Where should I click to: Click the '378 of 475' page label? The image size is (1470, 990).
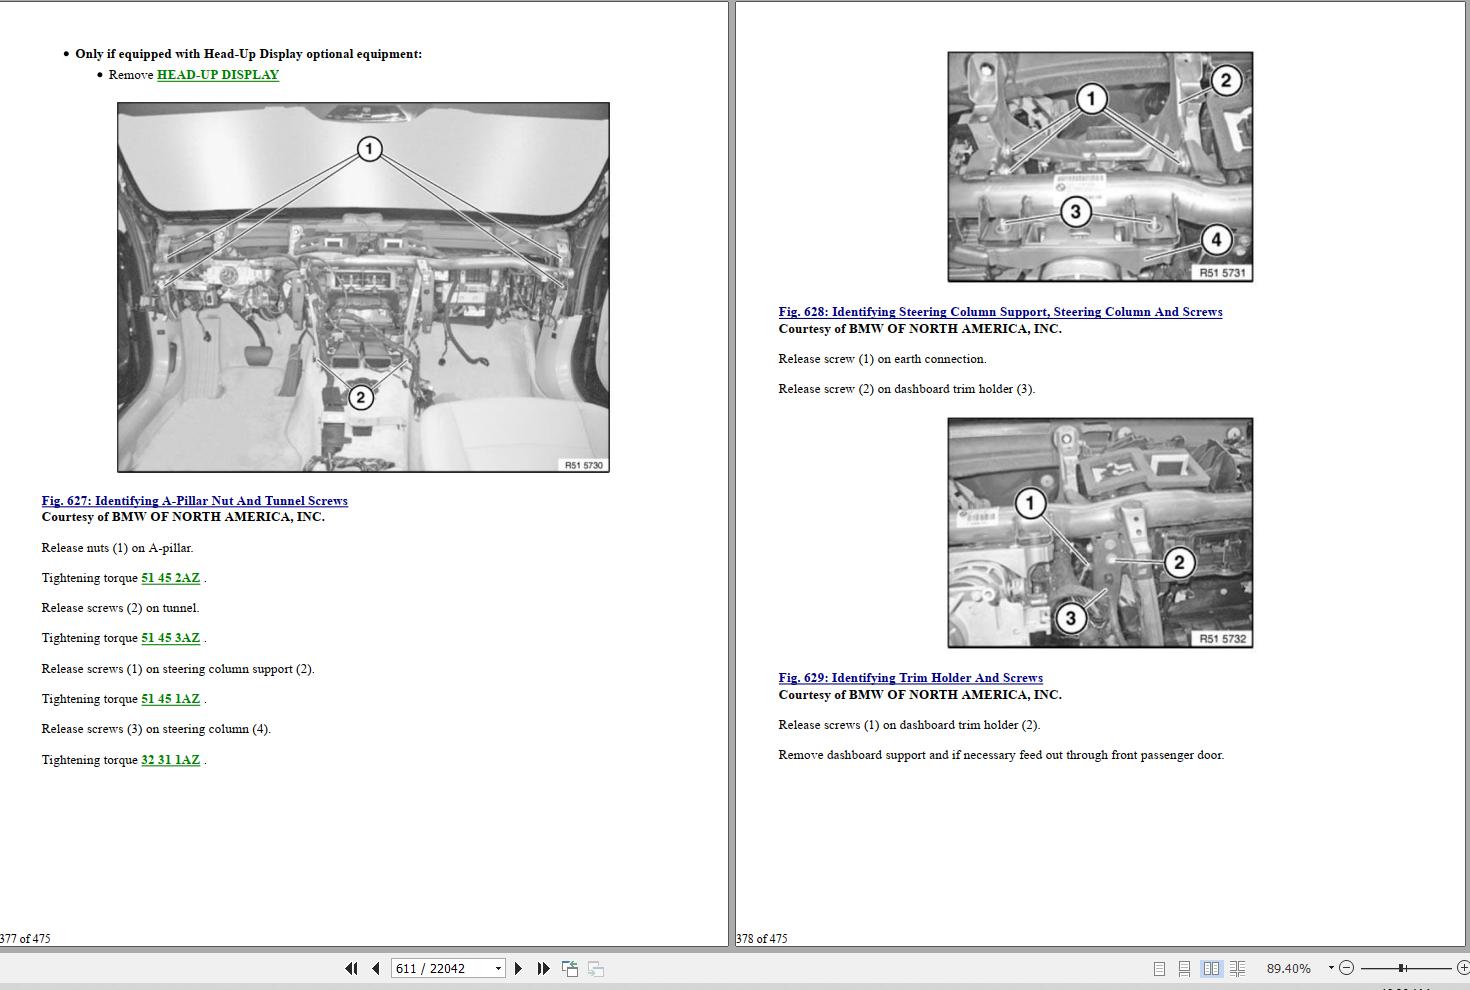click(x=762, y=938)
